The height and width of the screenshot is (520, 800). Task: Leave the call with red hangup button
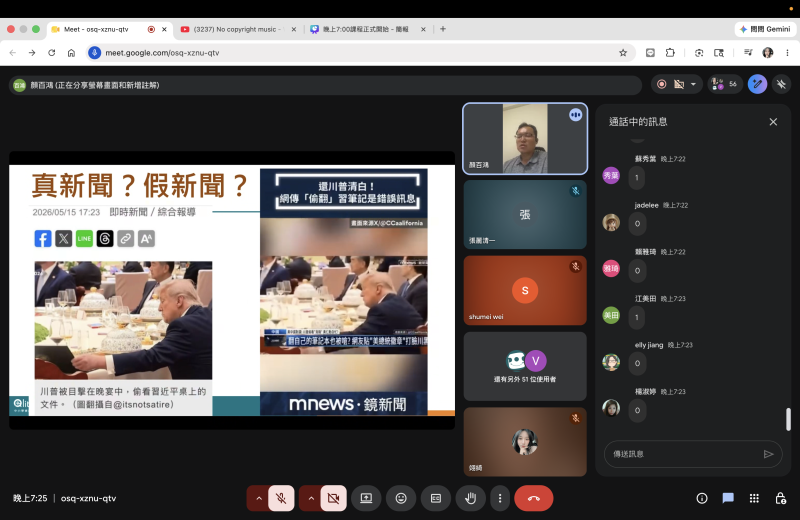point(534,498)
